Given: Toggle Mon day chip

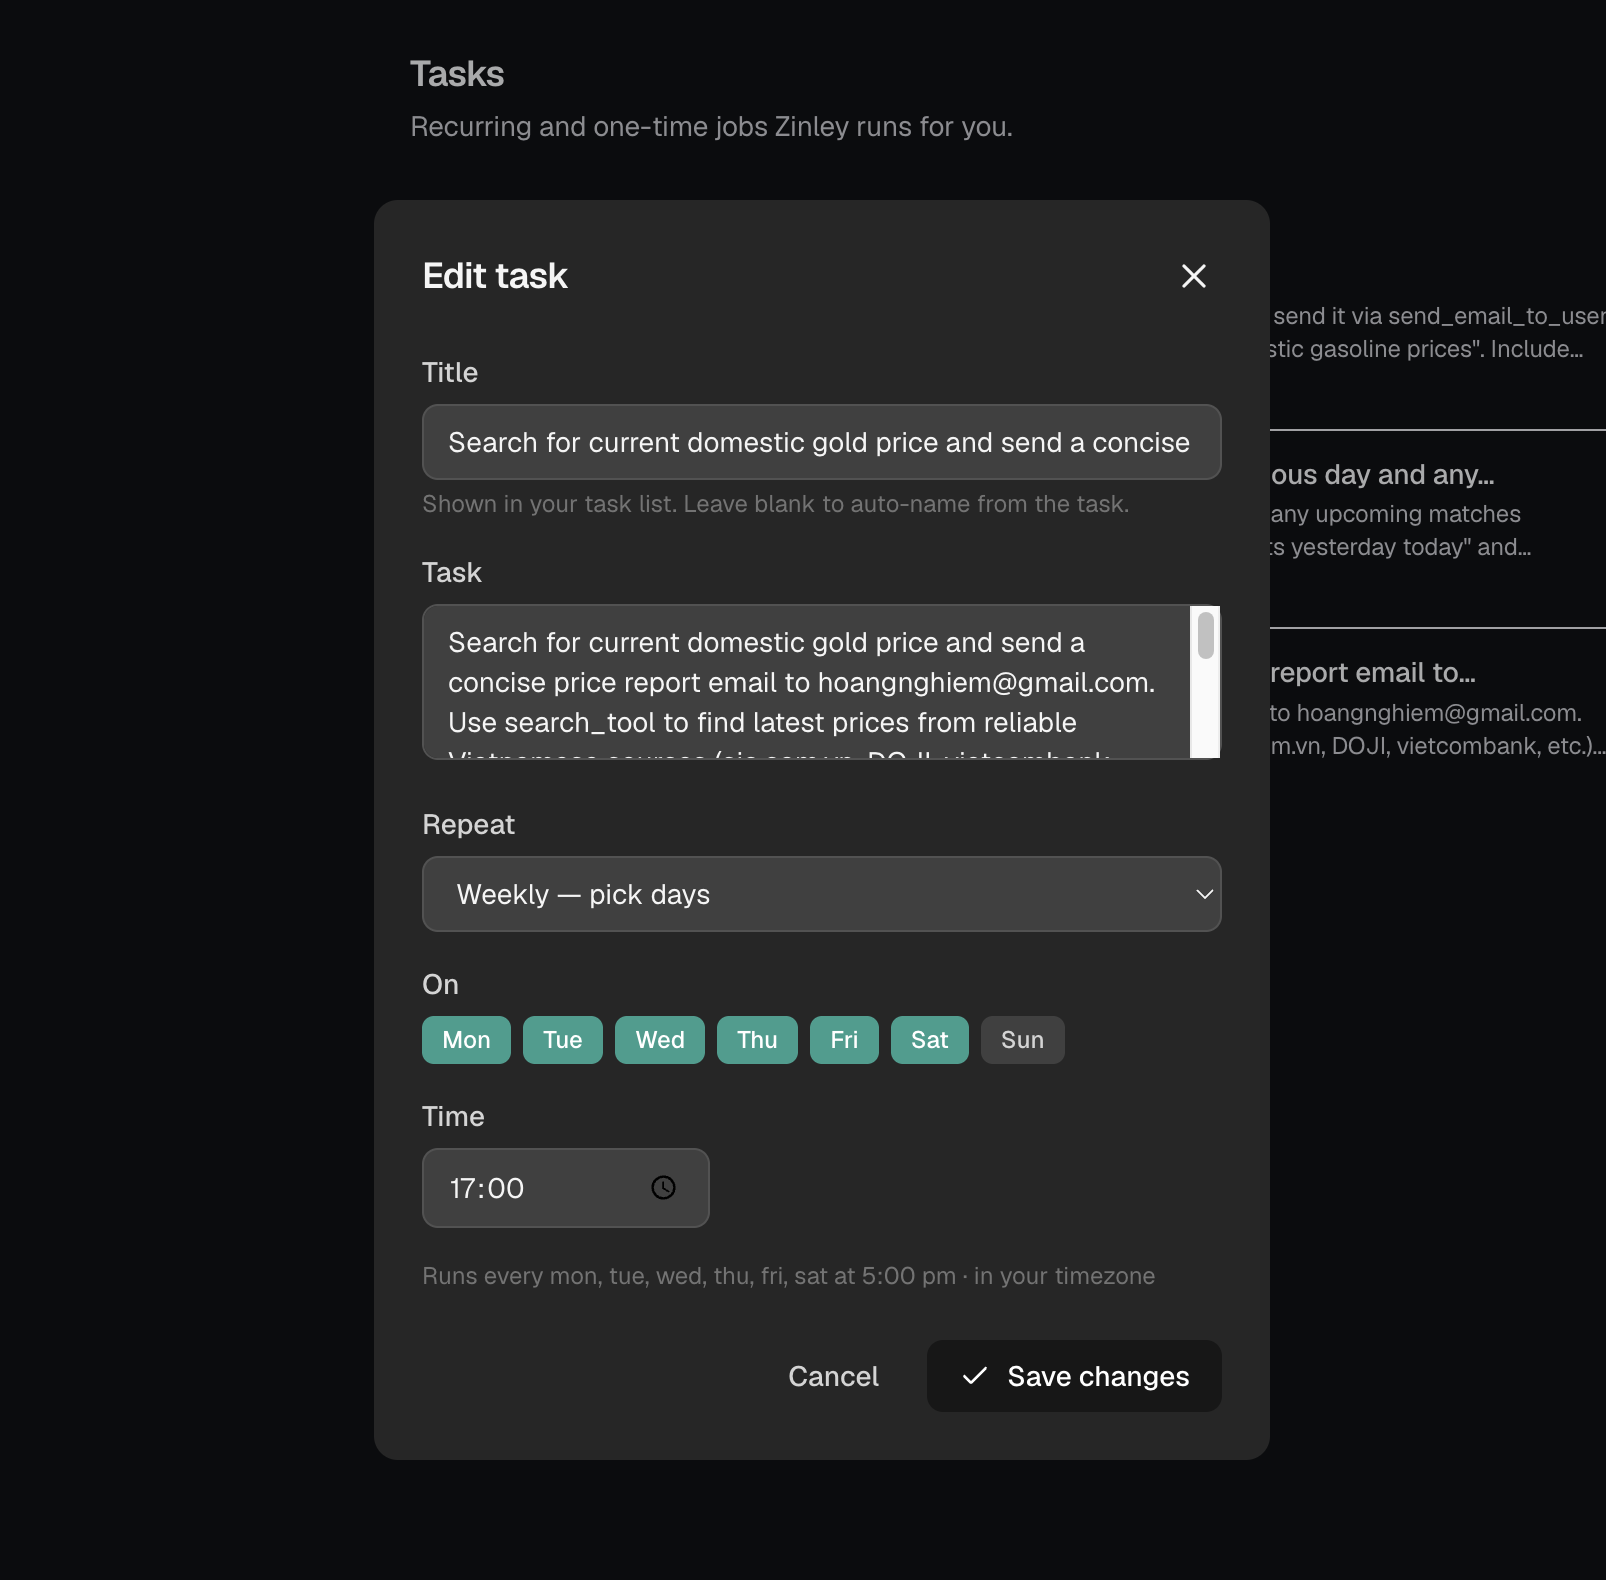Looking at the screenshot, I should (466, 1040).
